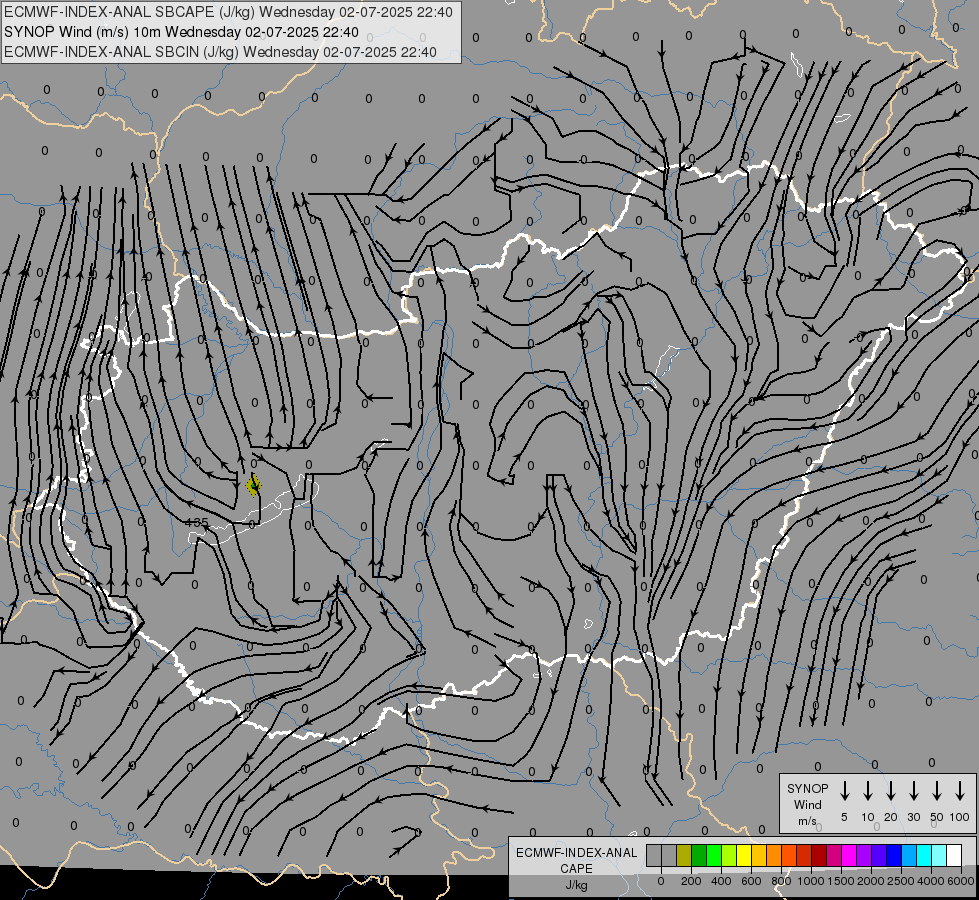Click the SBCIN title line in header

pyautogui.click(x=220, y=52)
